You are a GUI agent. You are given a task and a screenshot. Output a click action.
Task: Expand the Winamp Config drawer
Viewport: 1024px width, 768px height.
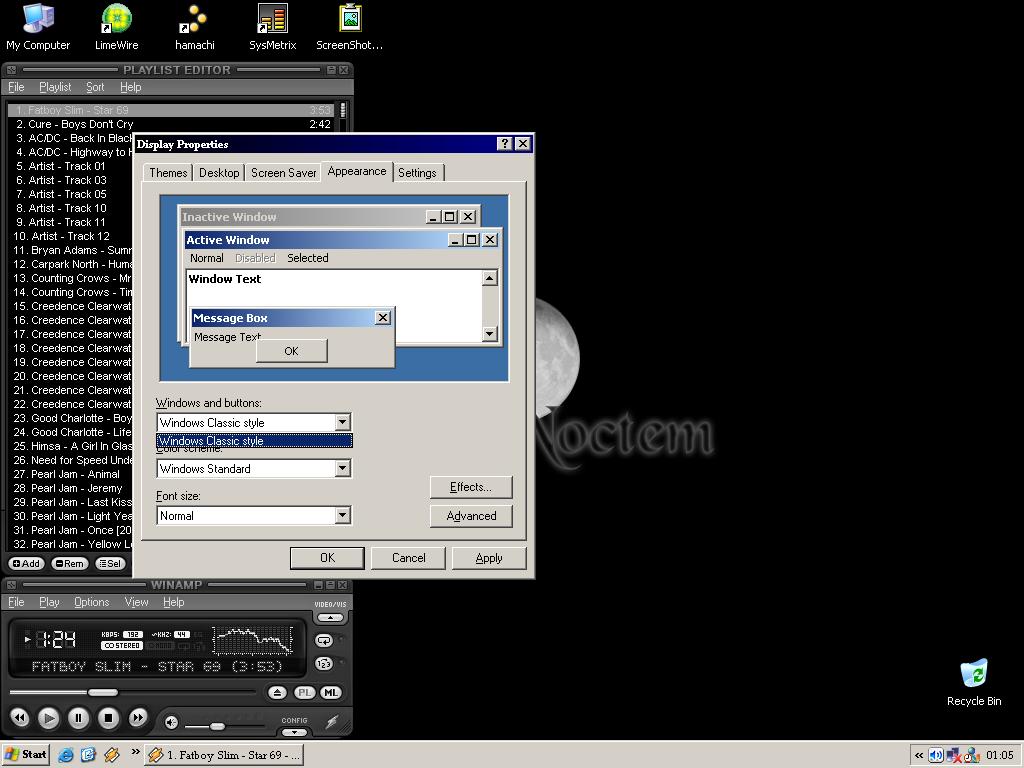click(295, 731)
